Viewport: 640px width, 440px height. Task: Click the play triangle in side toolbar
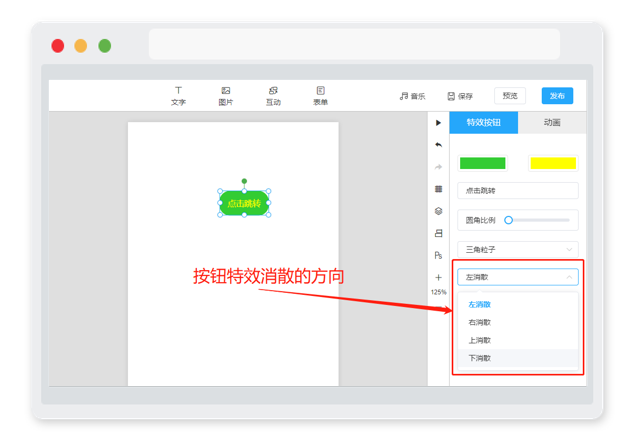(438, 122)
